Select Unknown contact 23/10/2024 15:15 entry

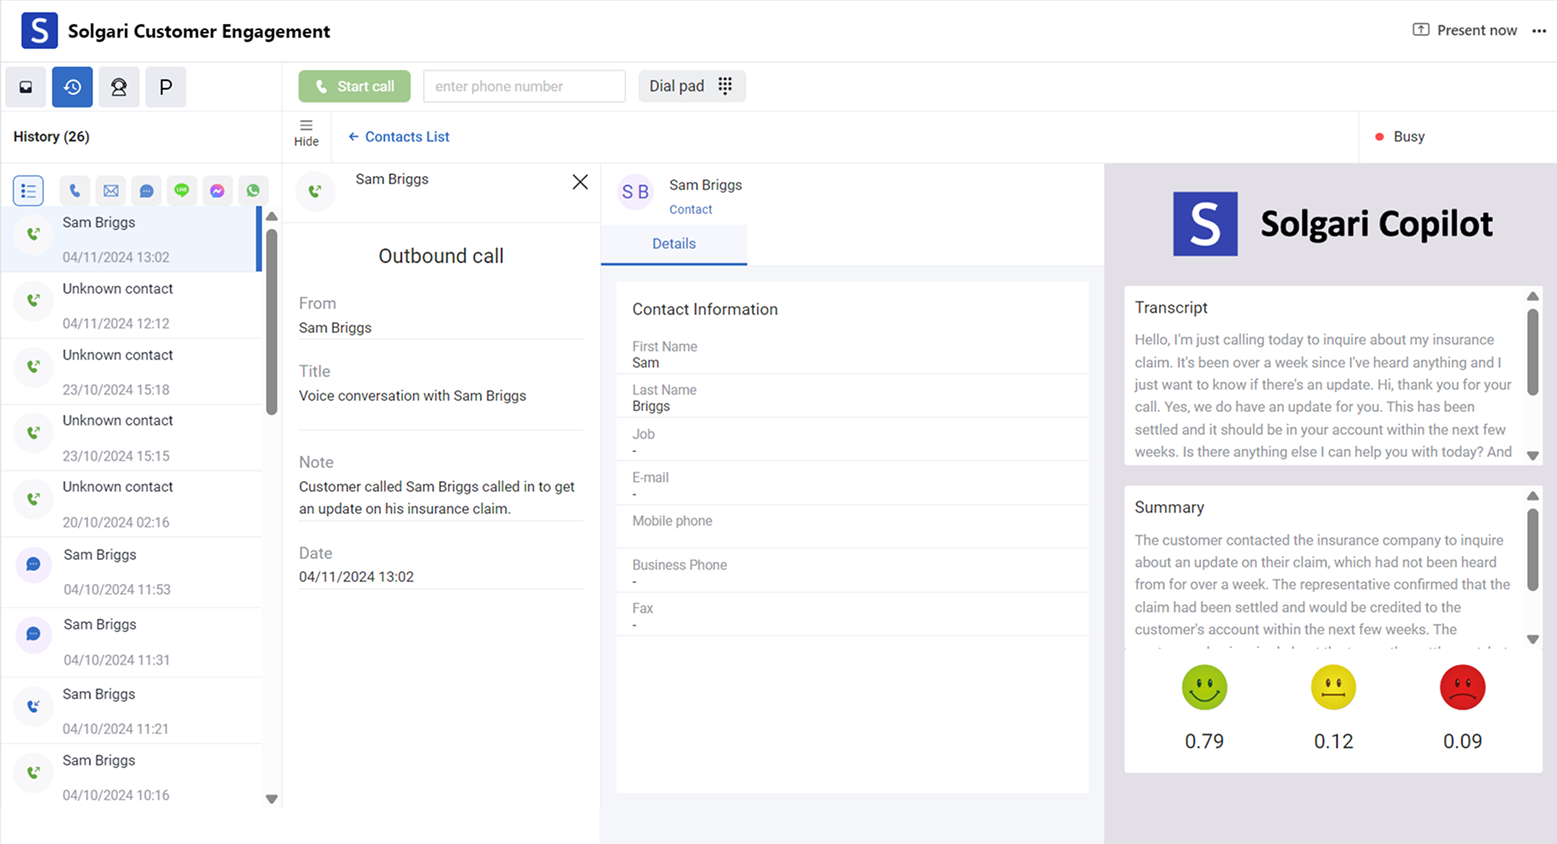coord(131,437)
